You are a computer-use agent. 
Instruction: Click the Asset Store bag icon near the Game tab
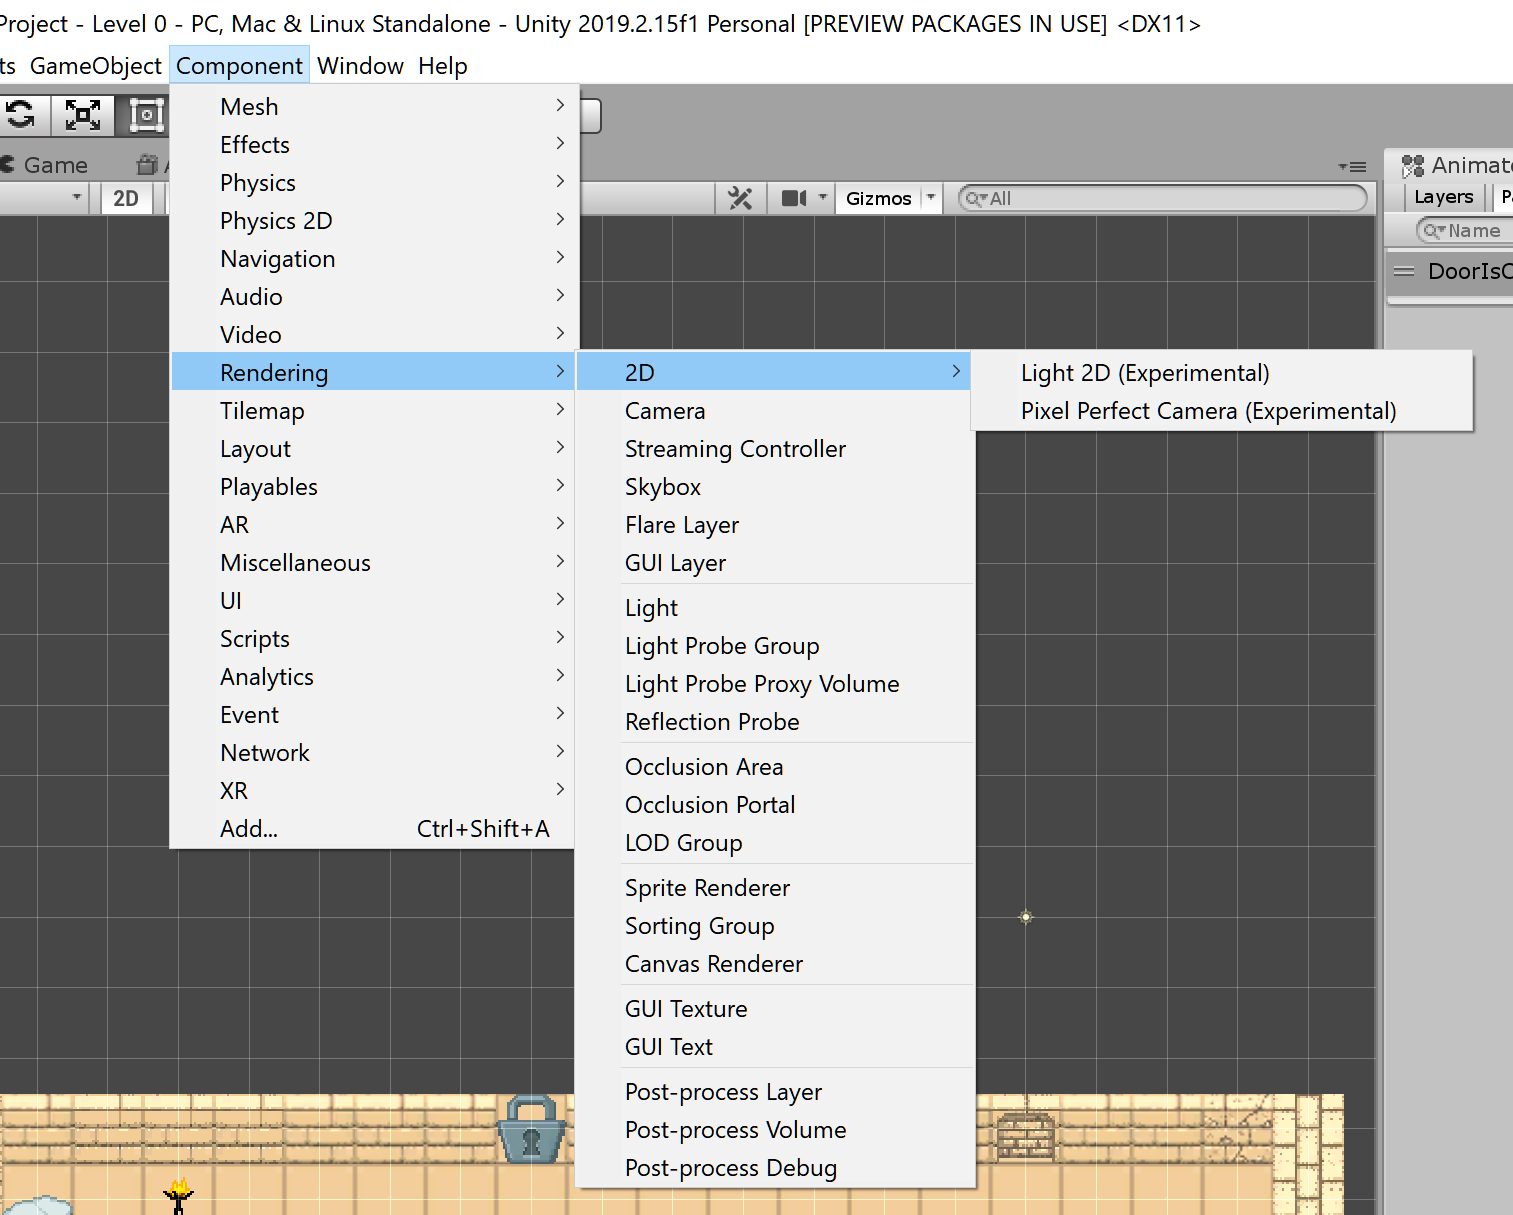pyautogui.click(x=147, y=164)
